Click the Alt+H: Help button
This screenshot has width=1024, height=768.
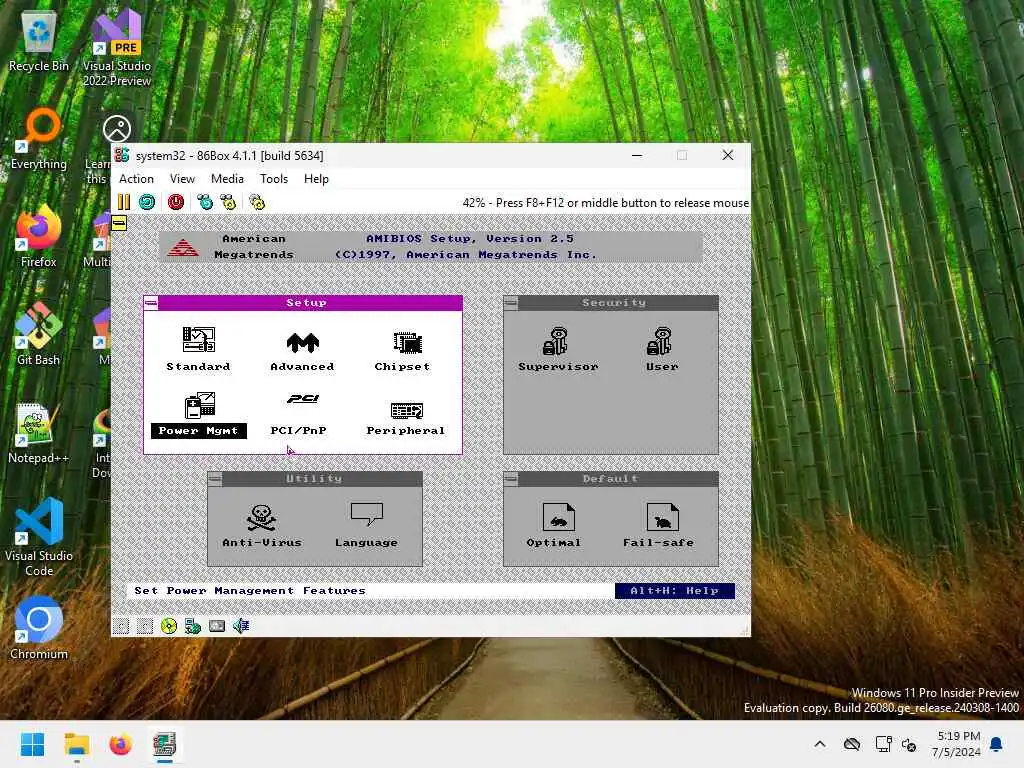pos(675,590)
